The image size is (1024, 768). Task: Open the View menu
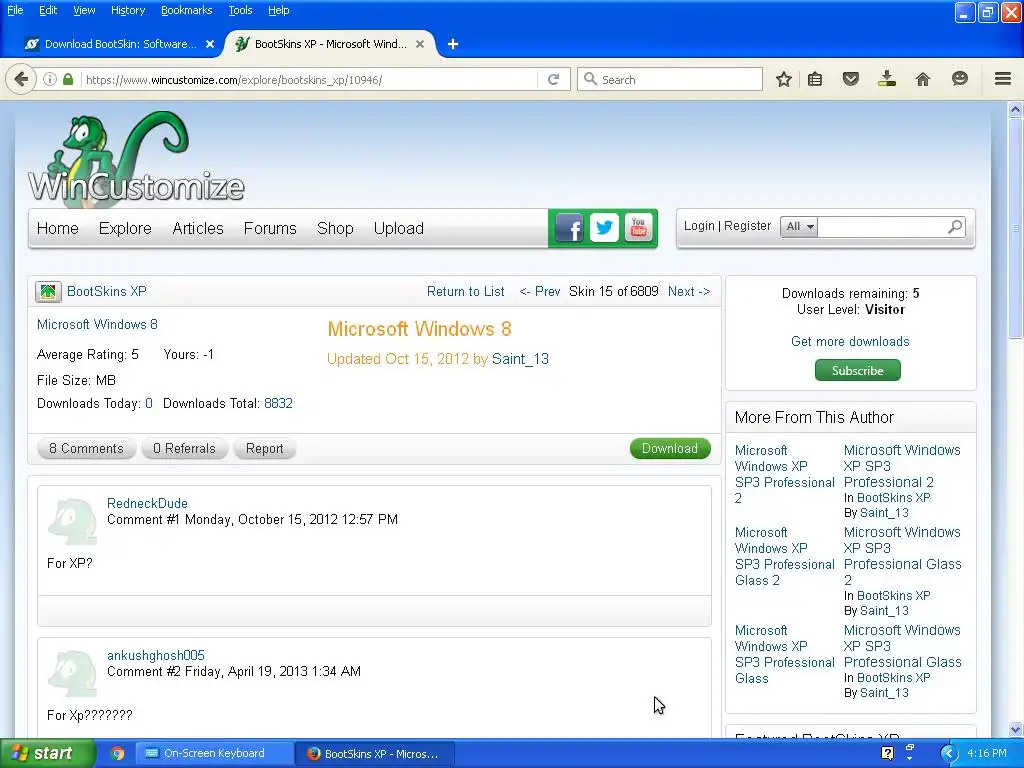[x=84, y=10]
